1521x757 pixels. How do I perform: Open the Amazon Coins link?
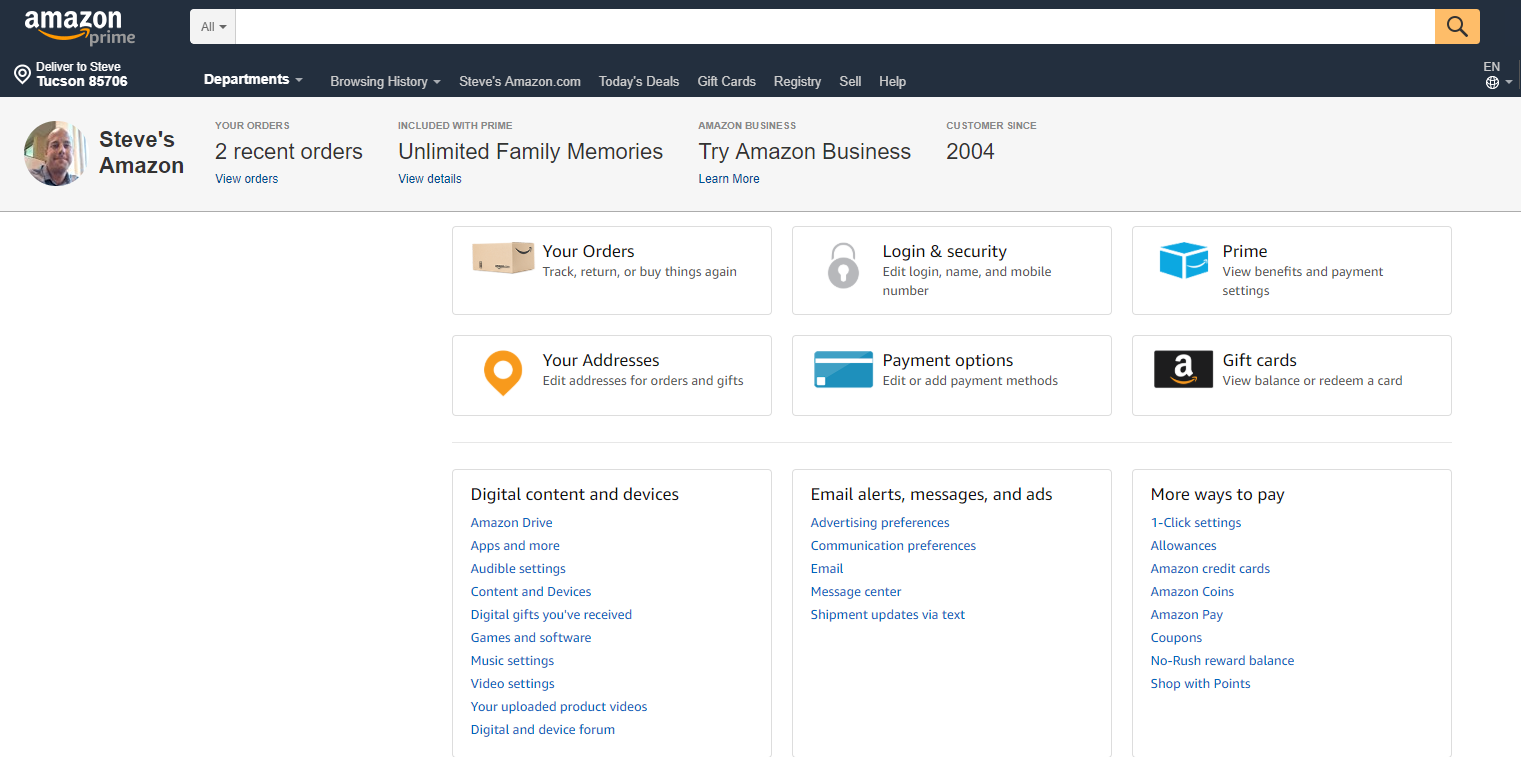point(1193,592)
